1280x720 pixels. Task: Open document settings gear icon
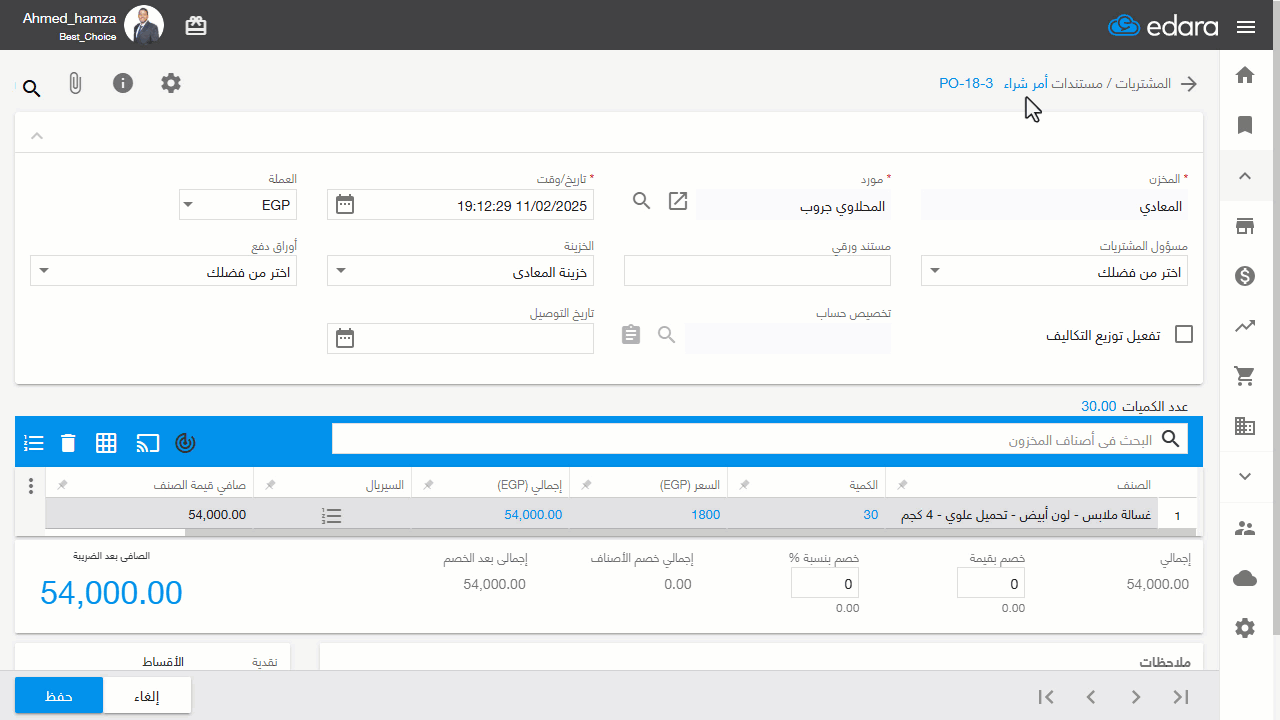171,83
